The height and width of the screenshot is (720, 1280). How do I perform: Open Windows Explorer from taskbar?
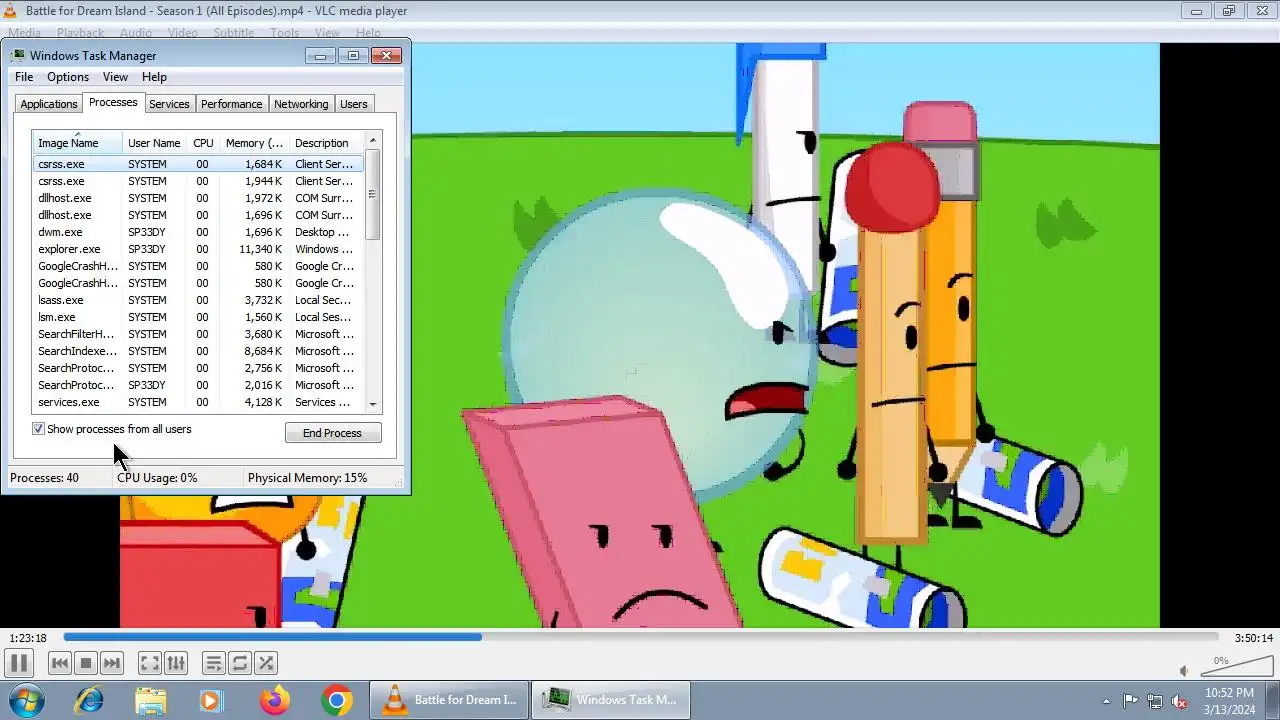[150, 700]
